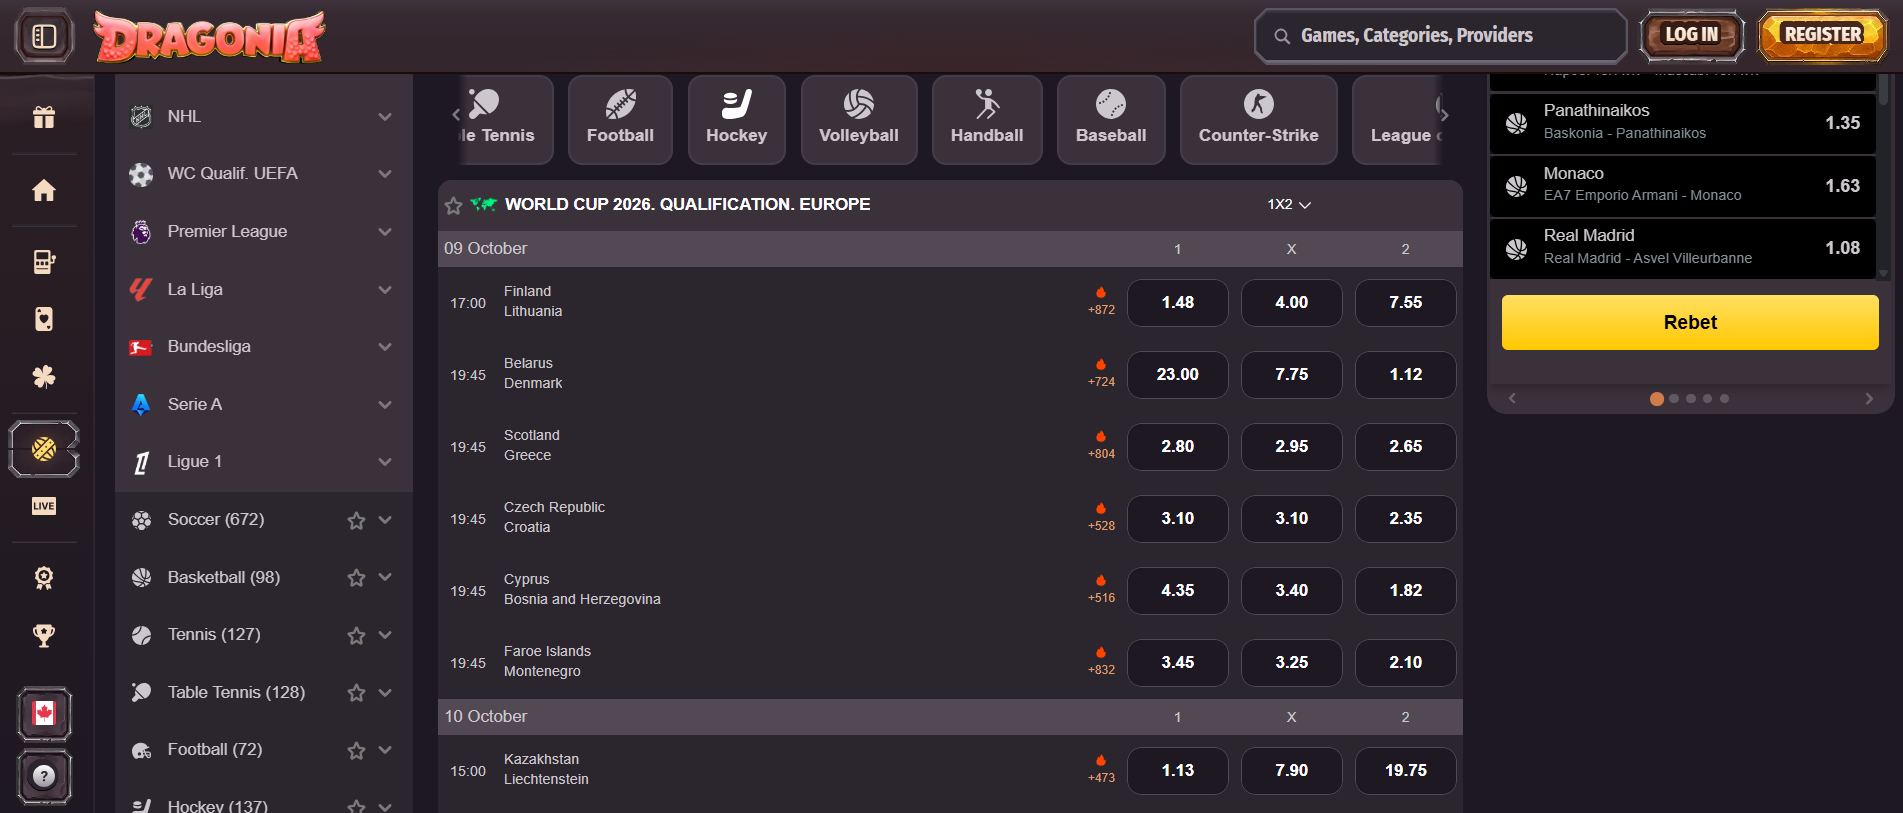
Task: Favorite Basketball (98) with the star
Action: pos(356,578)
